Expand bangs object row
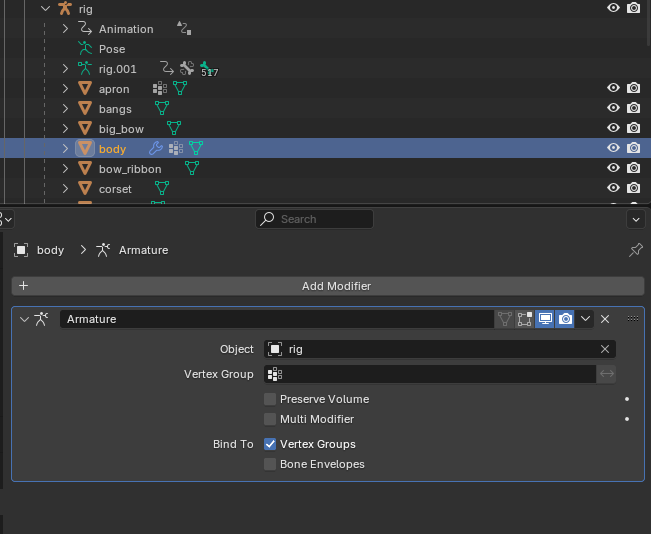This screenshot has height=534, width=651. coord(65,108)
